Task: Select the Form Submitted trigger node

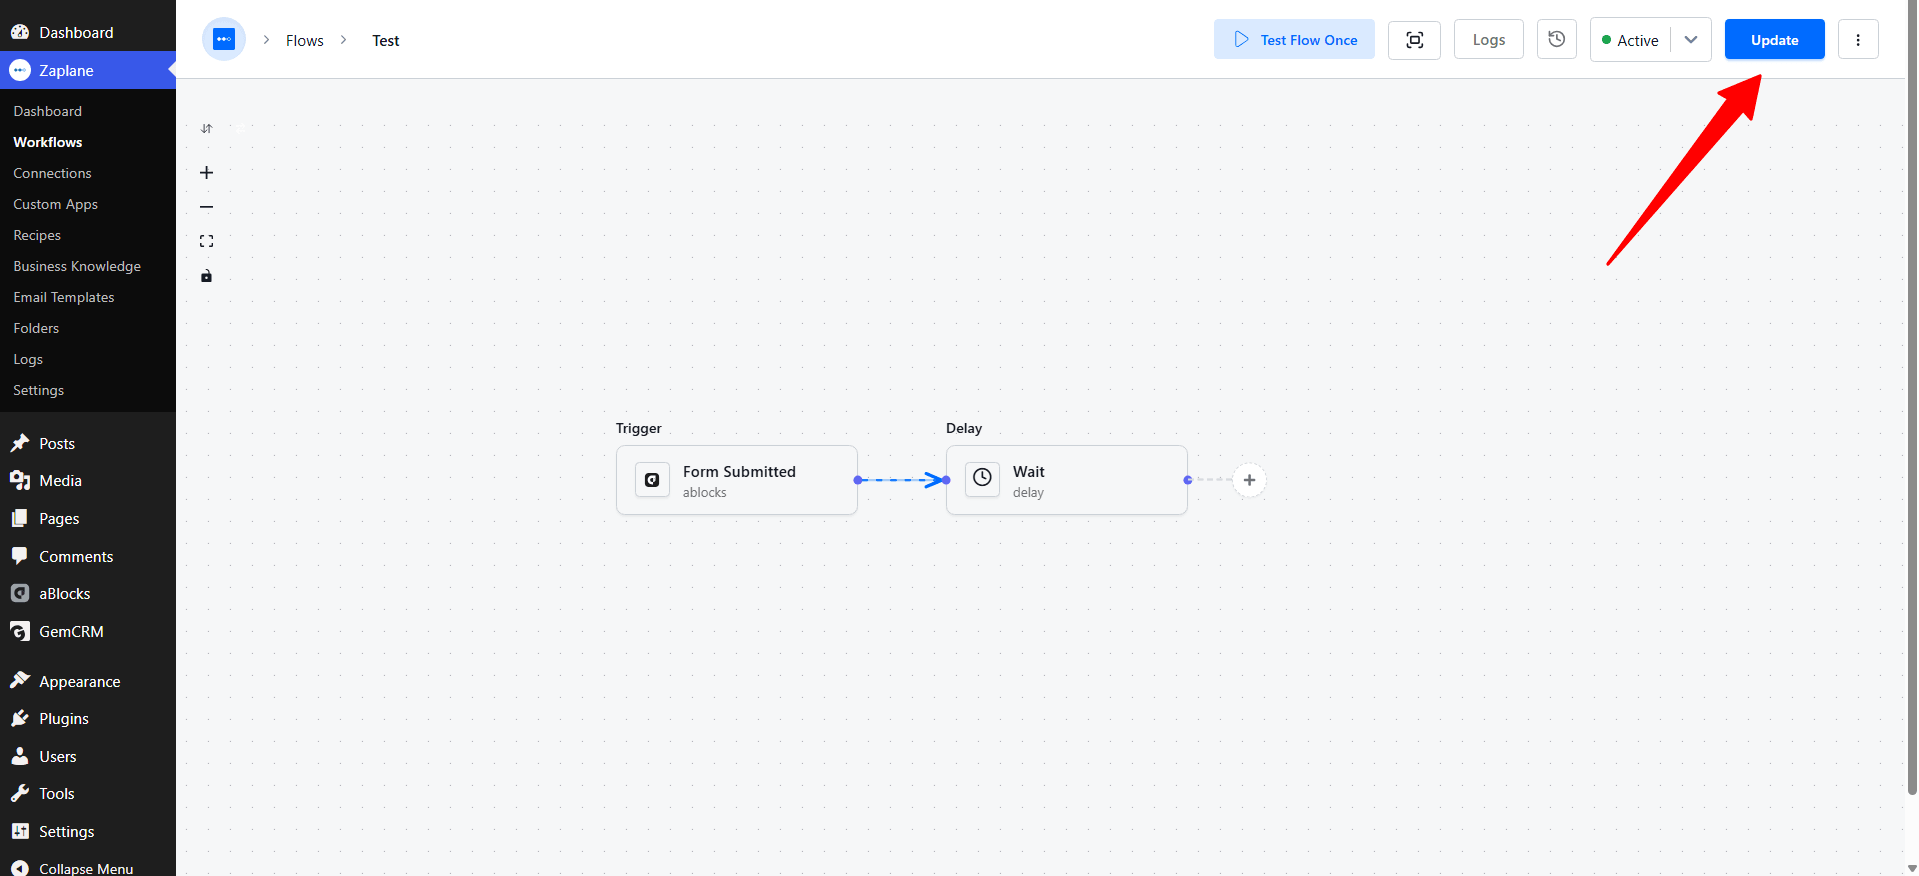Action: [x=737, y=480]
